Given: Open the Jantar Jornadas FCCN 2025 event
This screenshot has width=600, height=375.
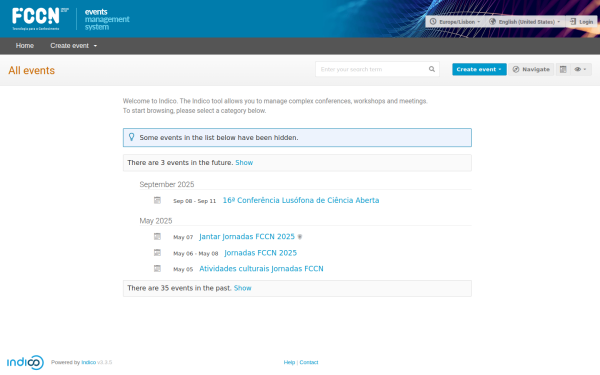Looking at the screenshot, I should click(x=247, y=236).
